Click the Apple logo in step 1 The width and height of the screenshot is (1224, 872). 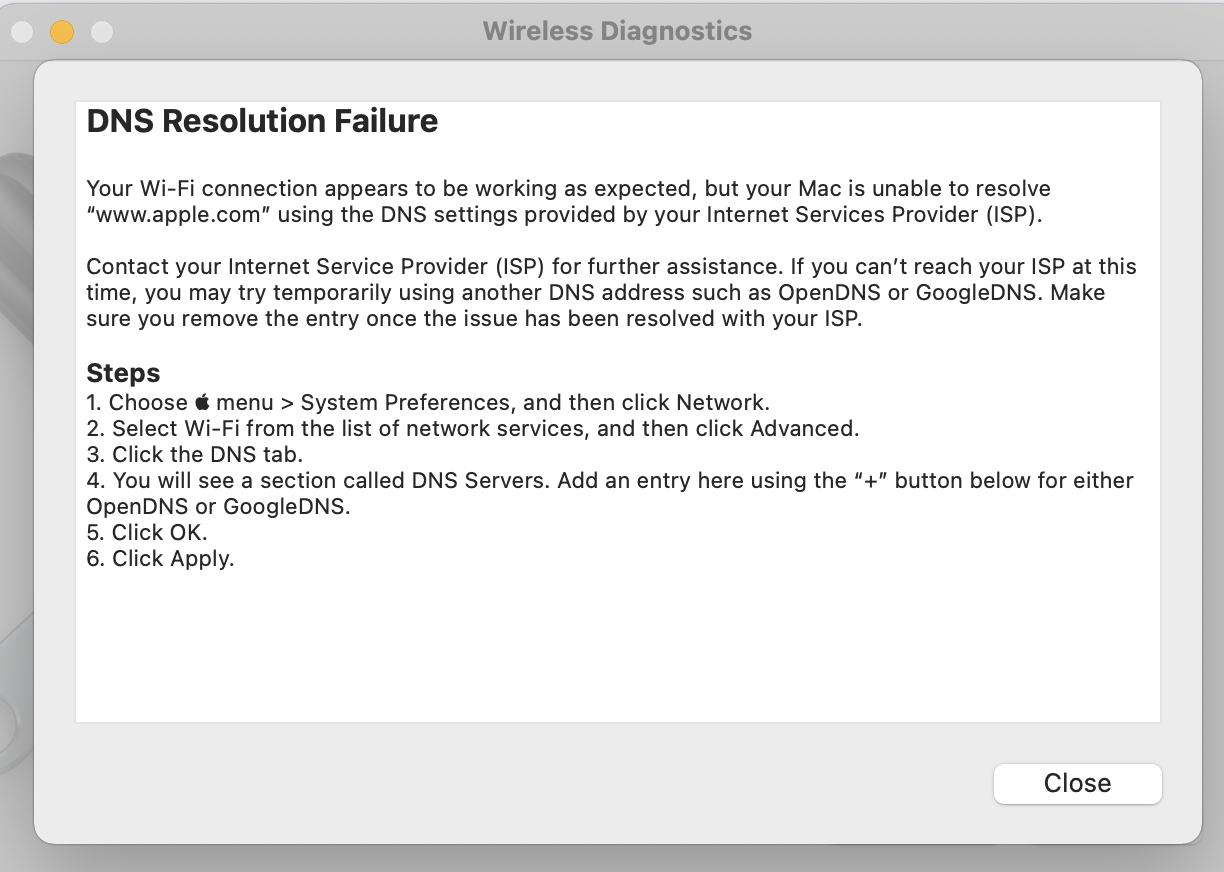pyautogui.click(x=202, y=403)
